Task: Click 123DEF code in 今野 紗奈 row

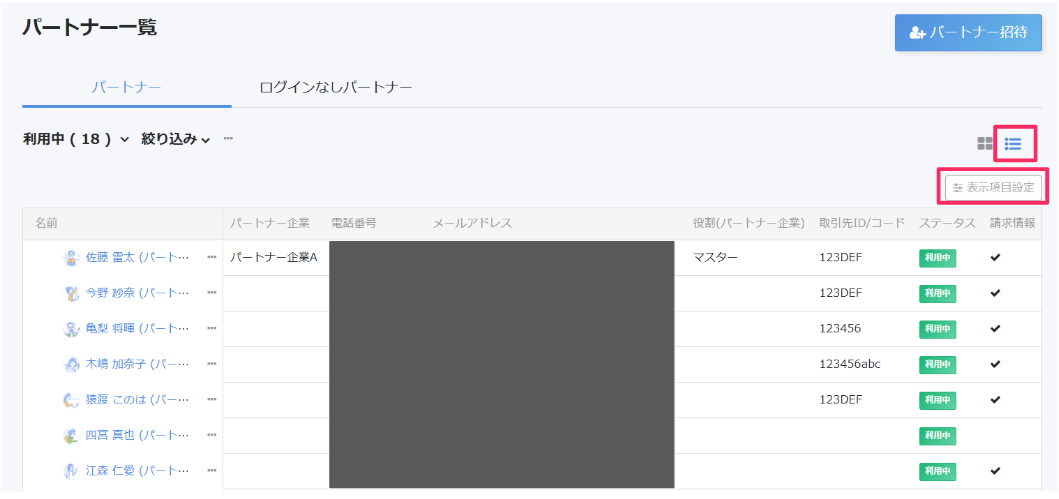Action: point(840,293)
